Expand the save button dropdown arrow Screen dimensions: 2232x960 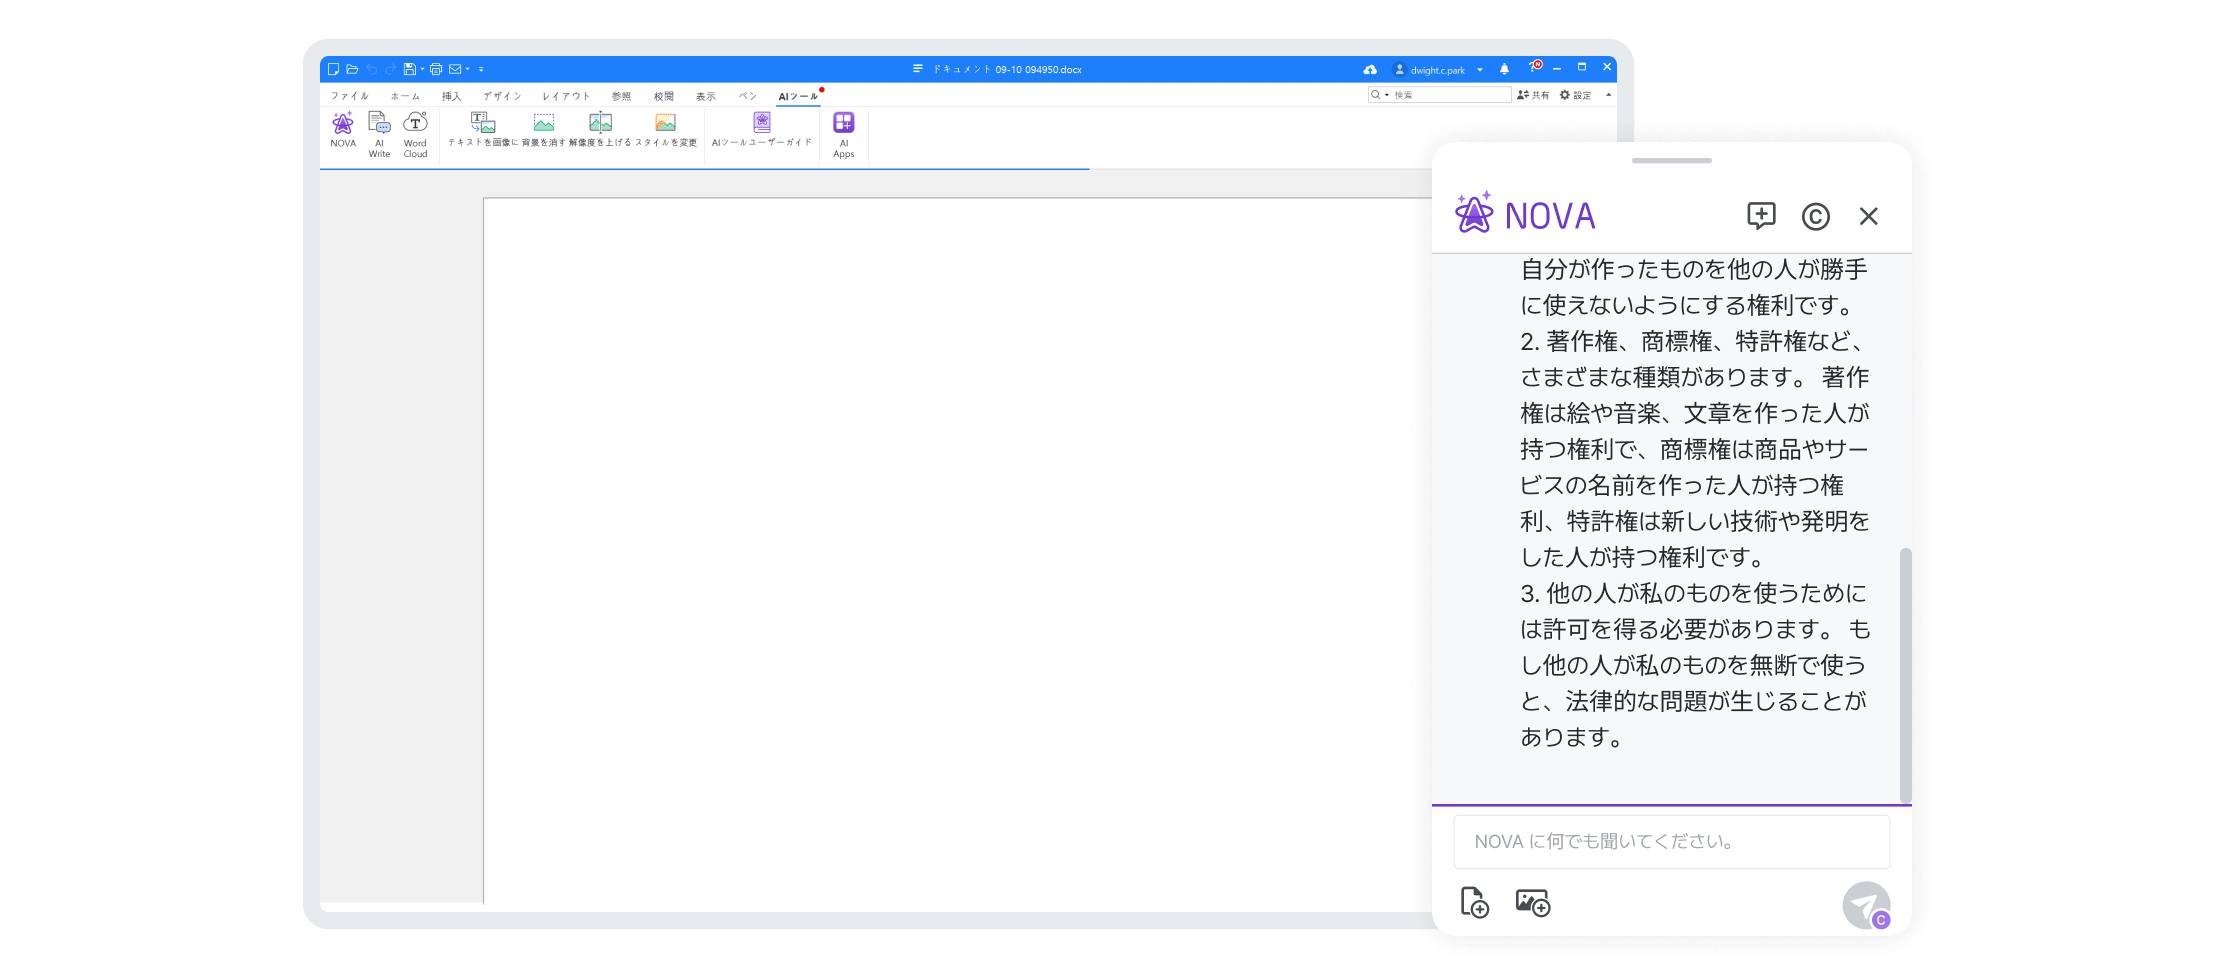point(421,68)
